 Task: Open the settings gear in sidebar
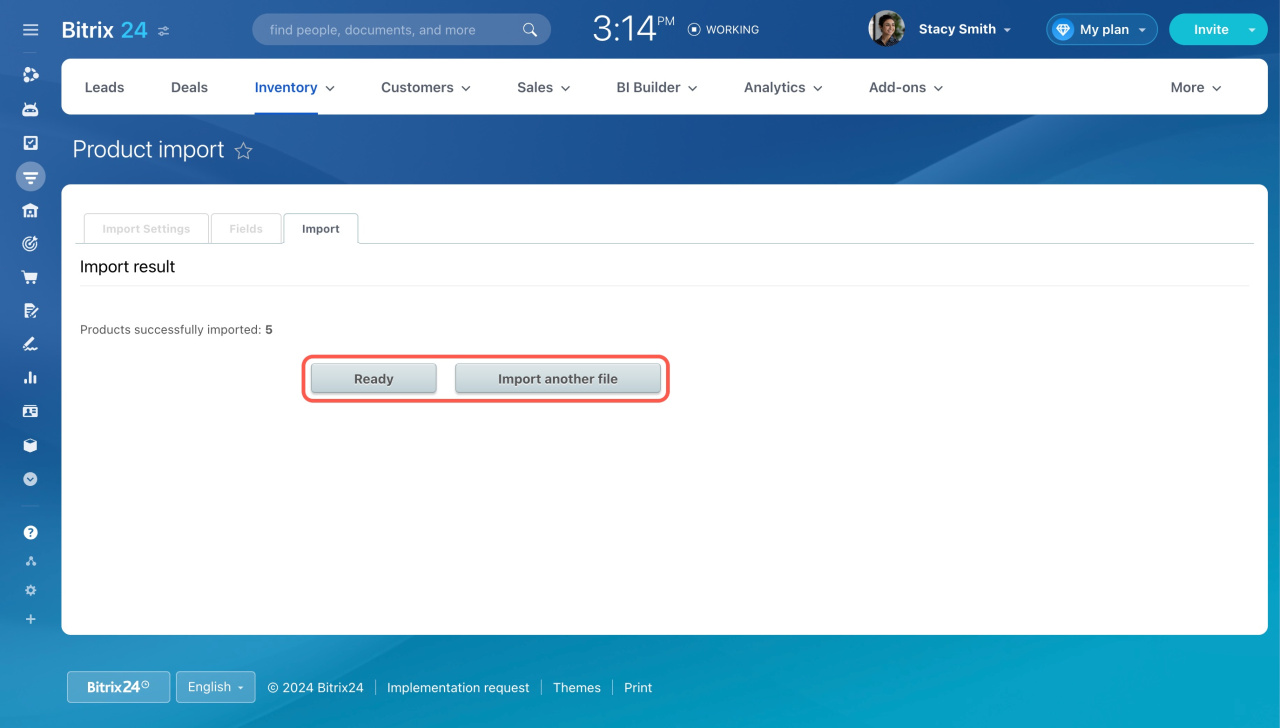tap(30, 590)
